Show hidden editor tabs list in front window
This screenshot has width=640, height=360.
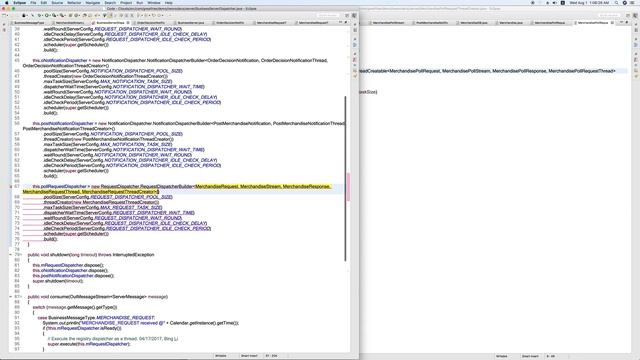(x=340, y=22)
